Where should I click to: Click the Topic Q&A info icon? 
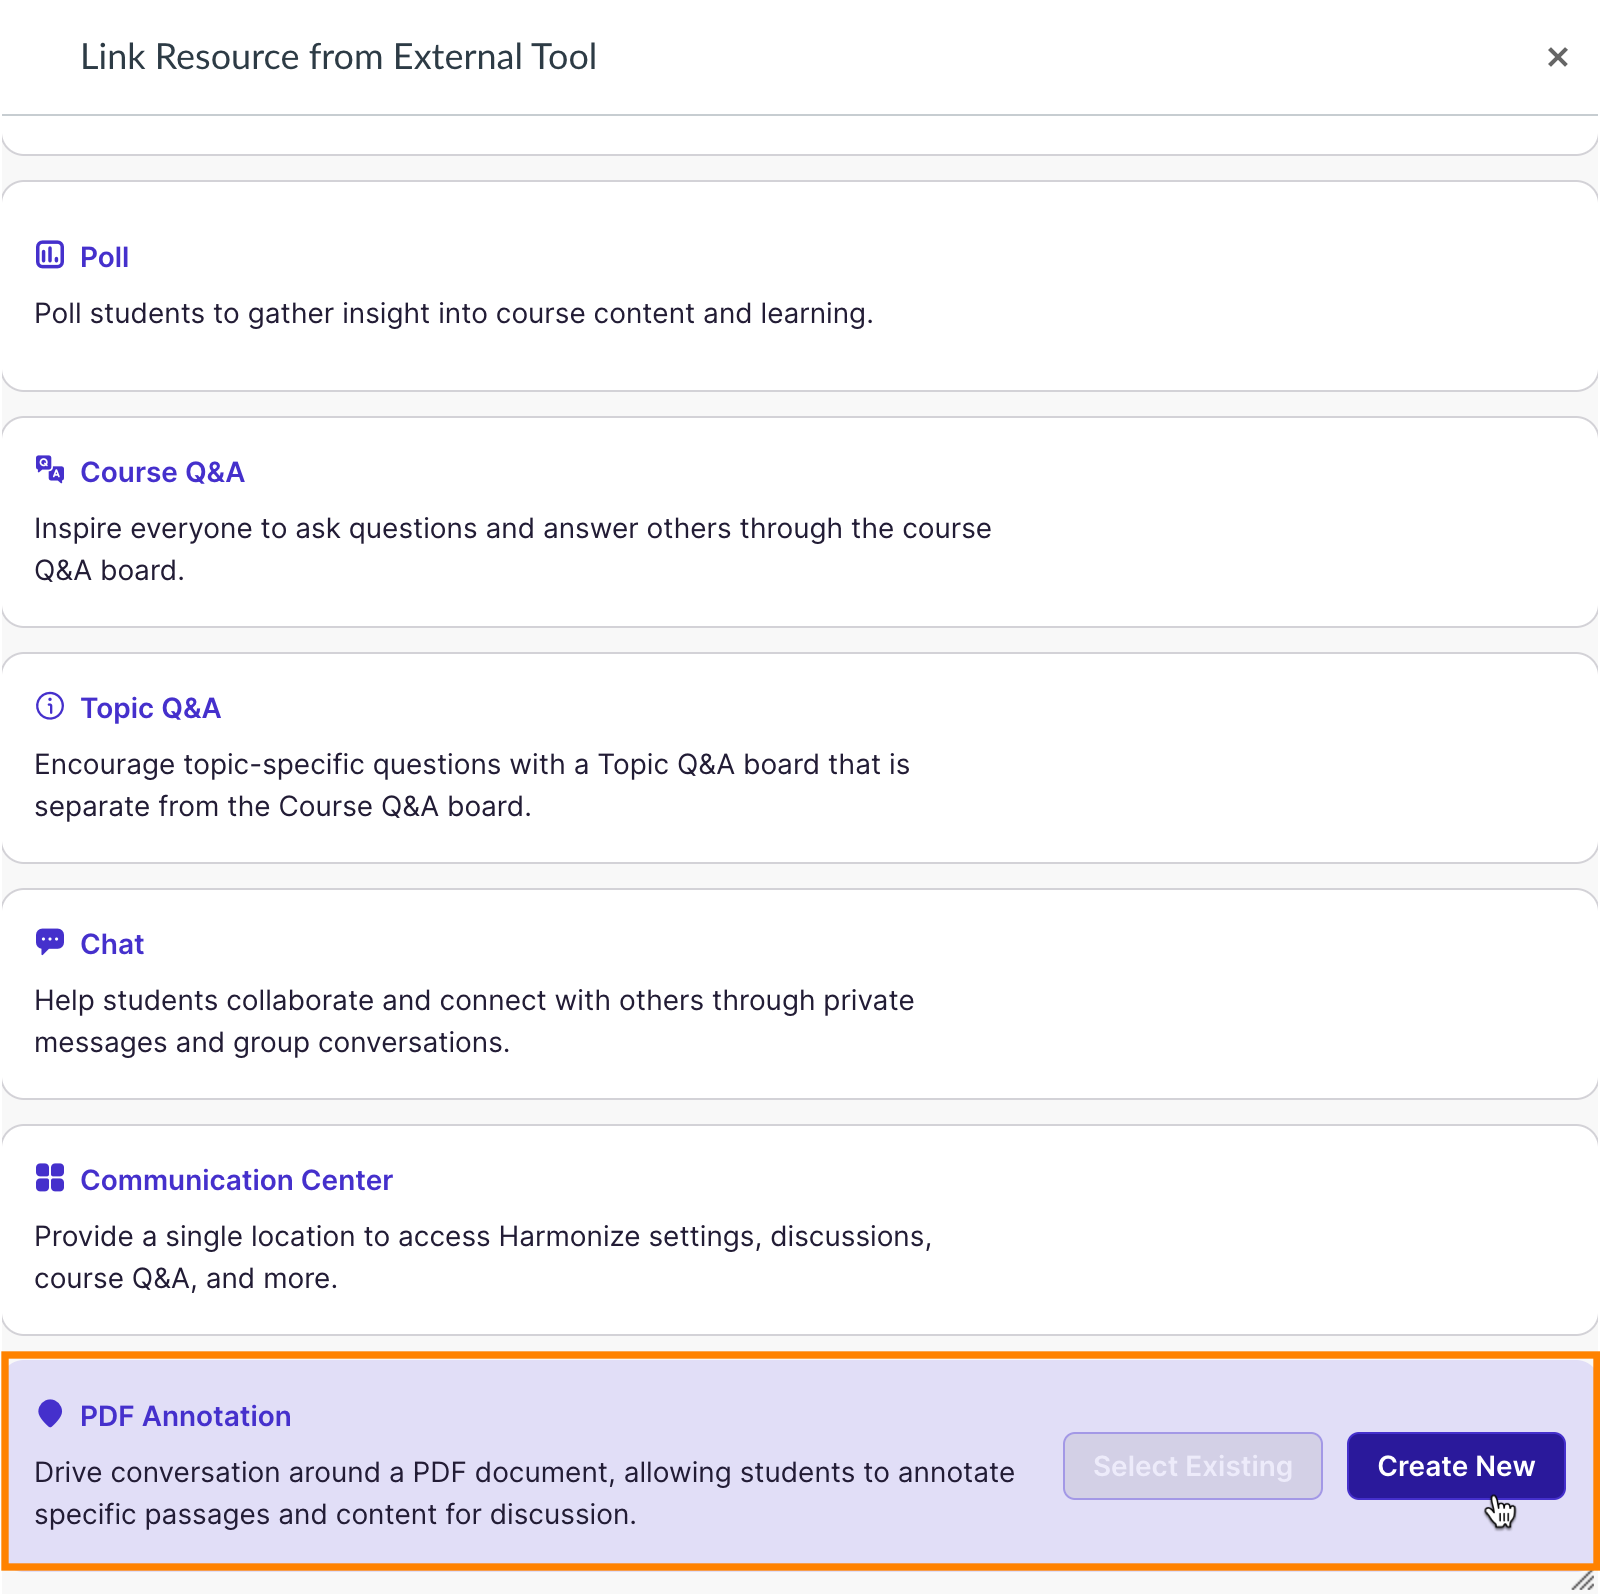coord(50,707)
